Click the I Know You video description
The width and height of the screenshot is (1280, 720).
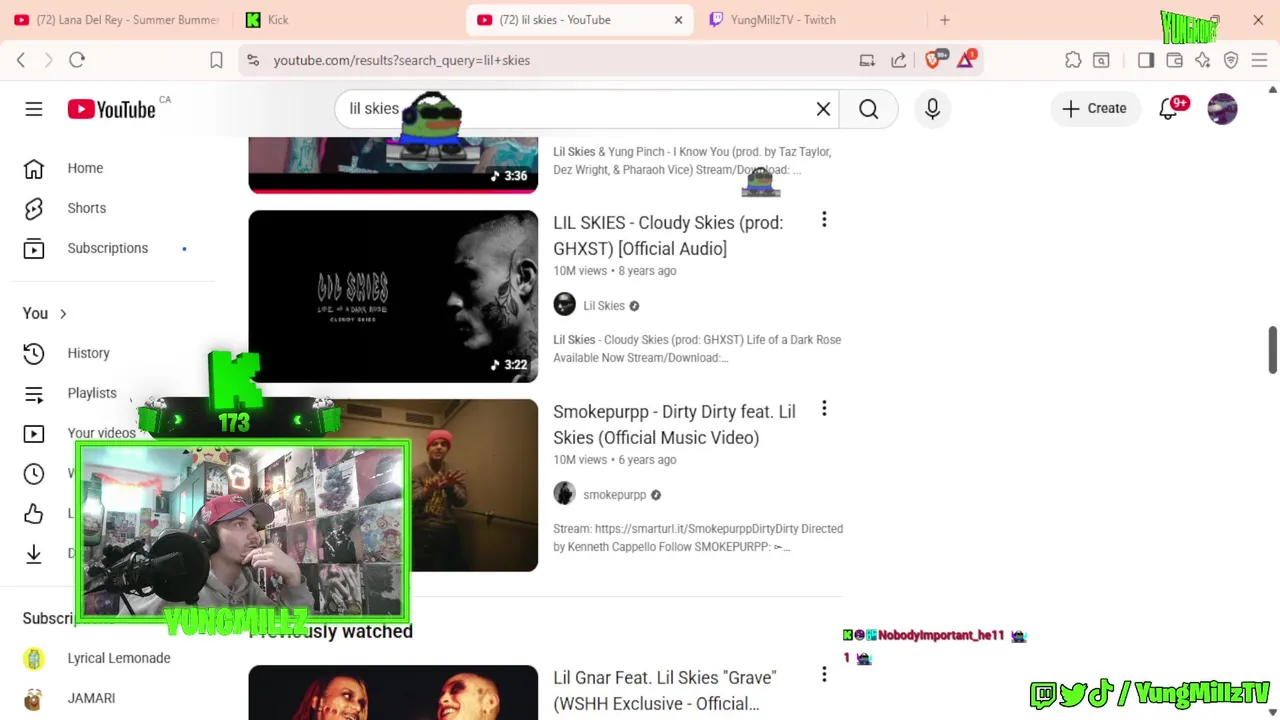click(x=693, y=161)
